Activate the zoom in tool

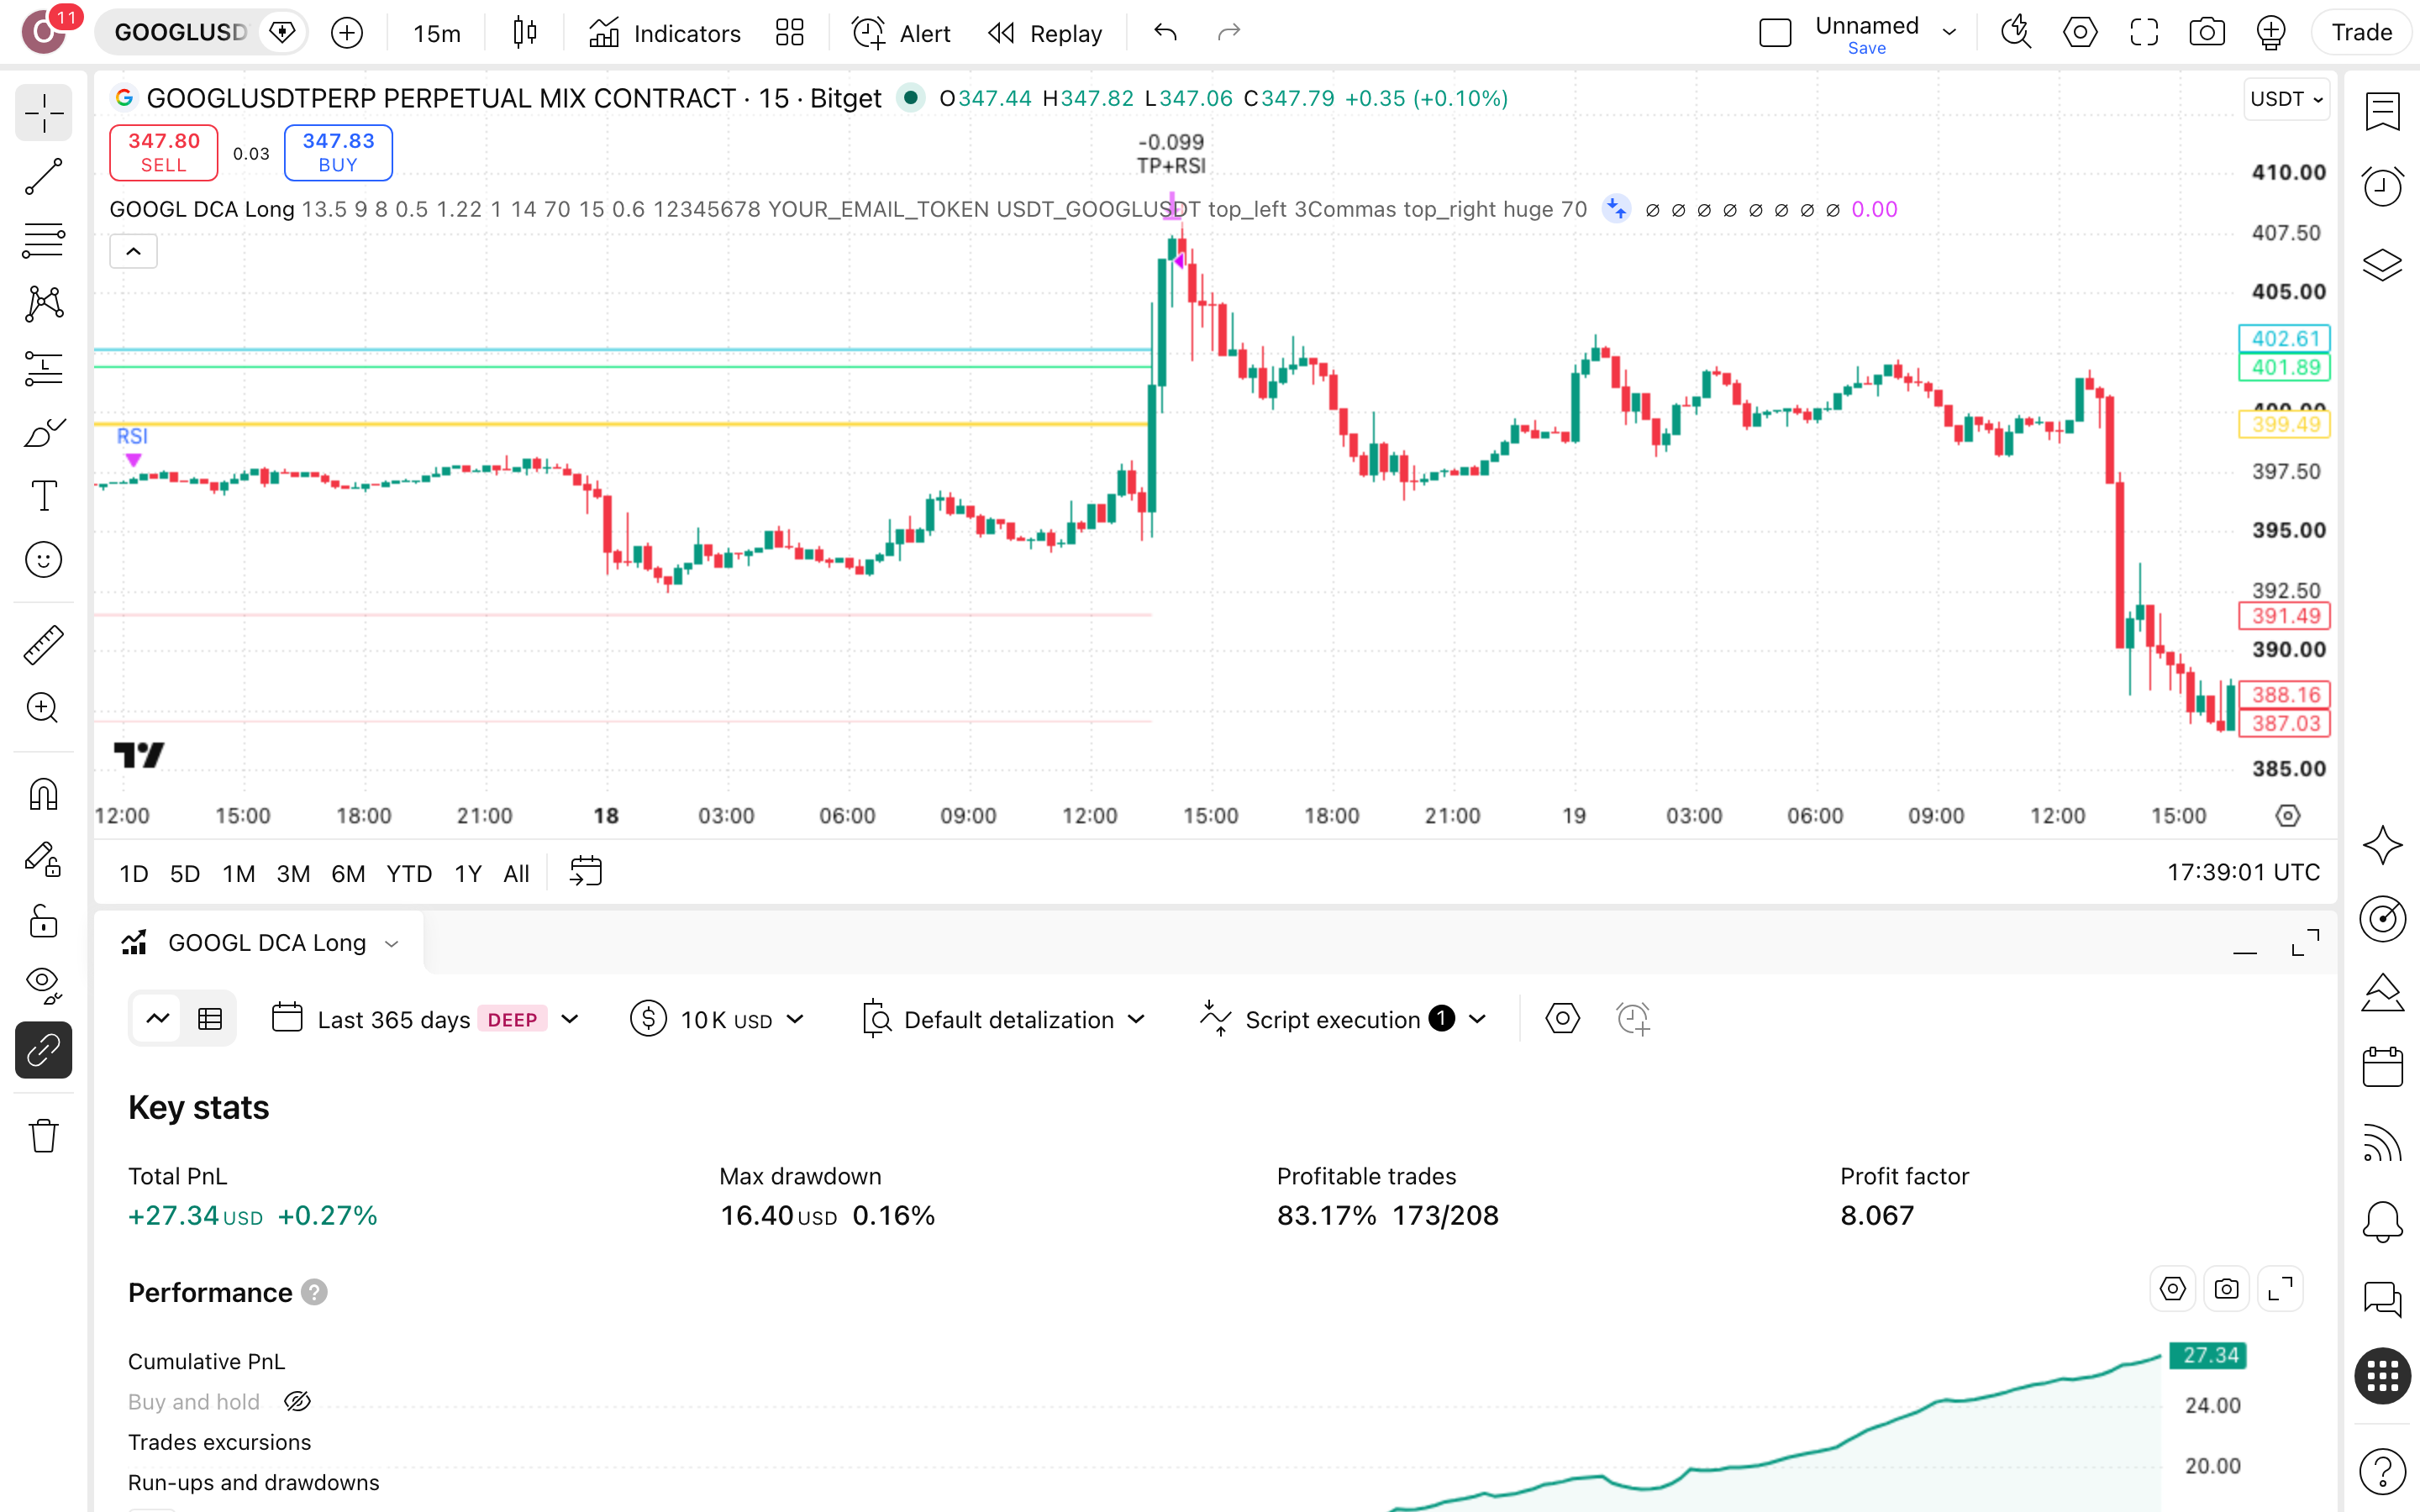43,708
